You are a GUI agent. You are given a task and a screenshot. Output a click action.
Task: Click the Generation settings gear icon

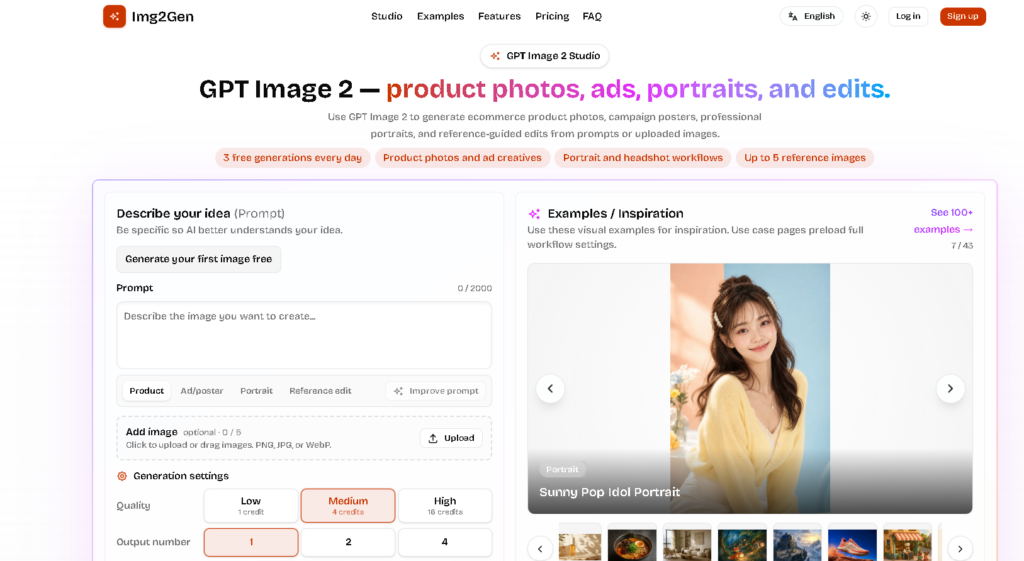pos(122,476)
